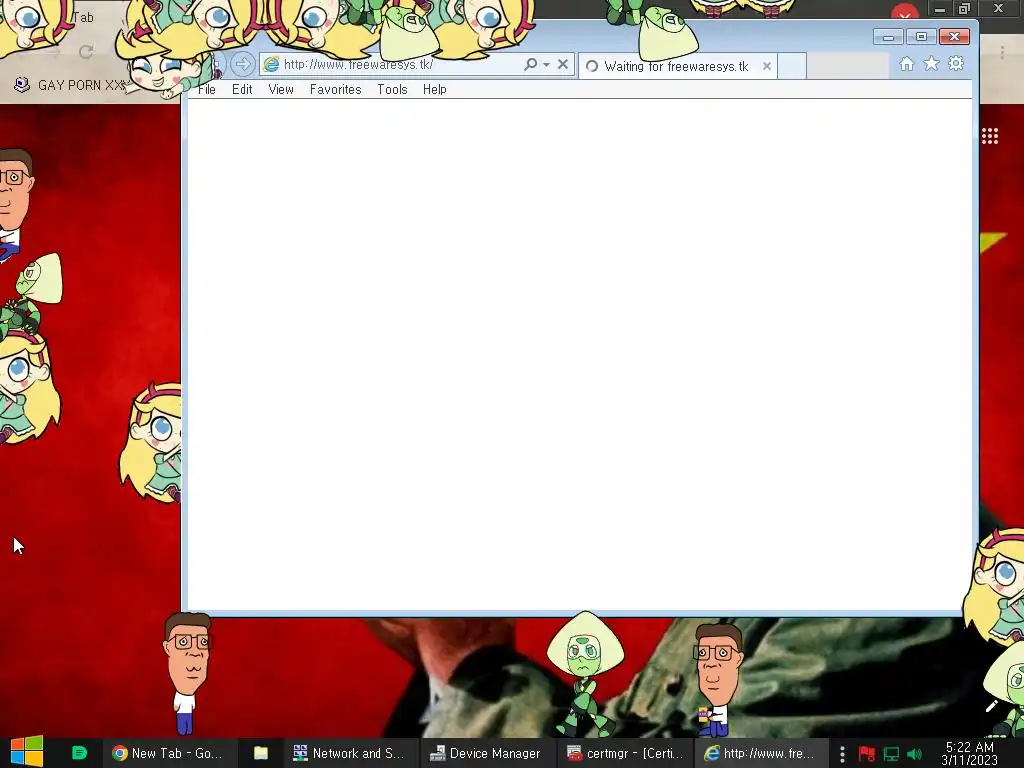
Task: Open a new tab in Internet Explorer
Action: click(792, 66)
